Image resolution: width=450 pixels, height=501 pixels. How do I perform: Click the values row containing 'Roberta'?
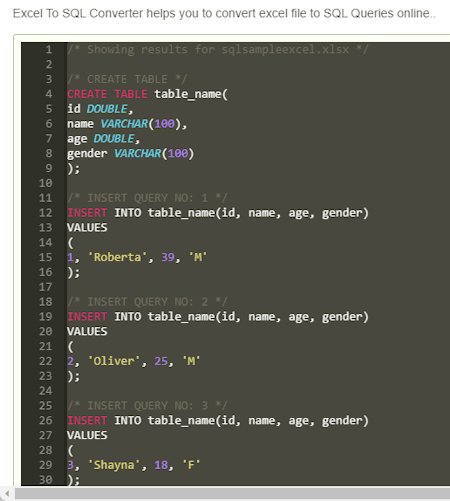pyautogui.click(x=137, y=257)
